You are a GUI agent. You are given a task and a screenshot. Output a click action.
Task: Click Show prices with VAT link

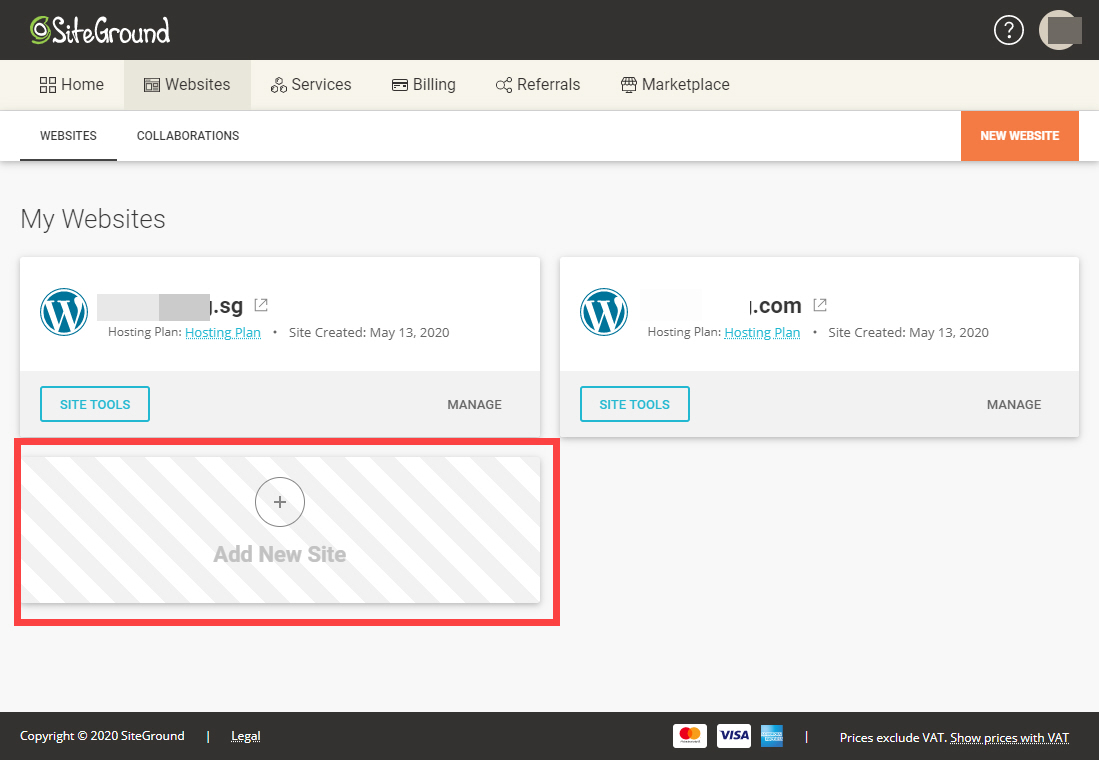(1009, 738)
